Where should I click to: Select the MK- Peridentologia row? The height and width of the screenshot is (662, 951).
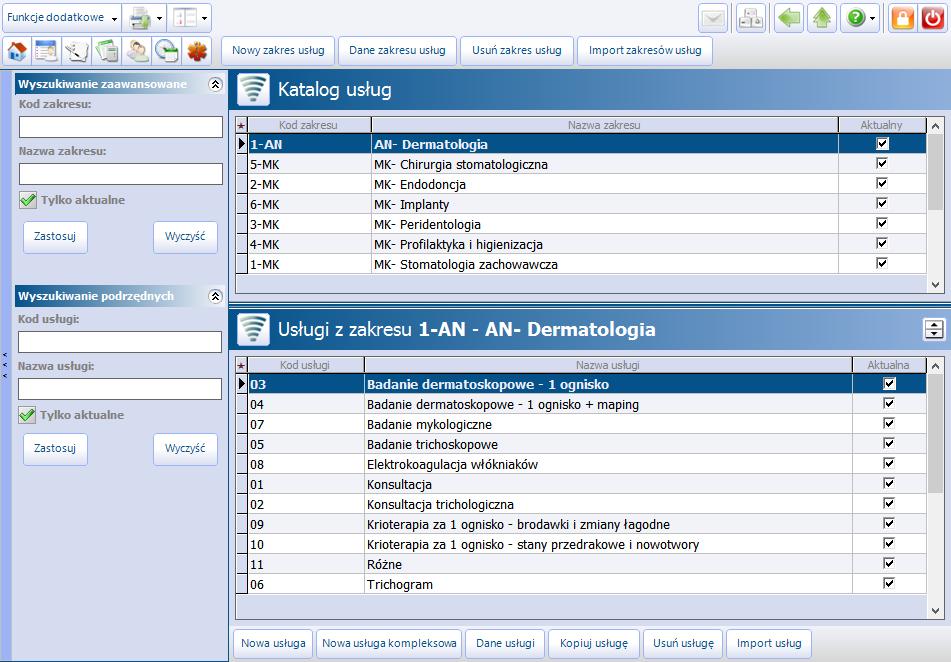point(581,224)
